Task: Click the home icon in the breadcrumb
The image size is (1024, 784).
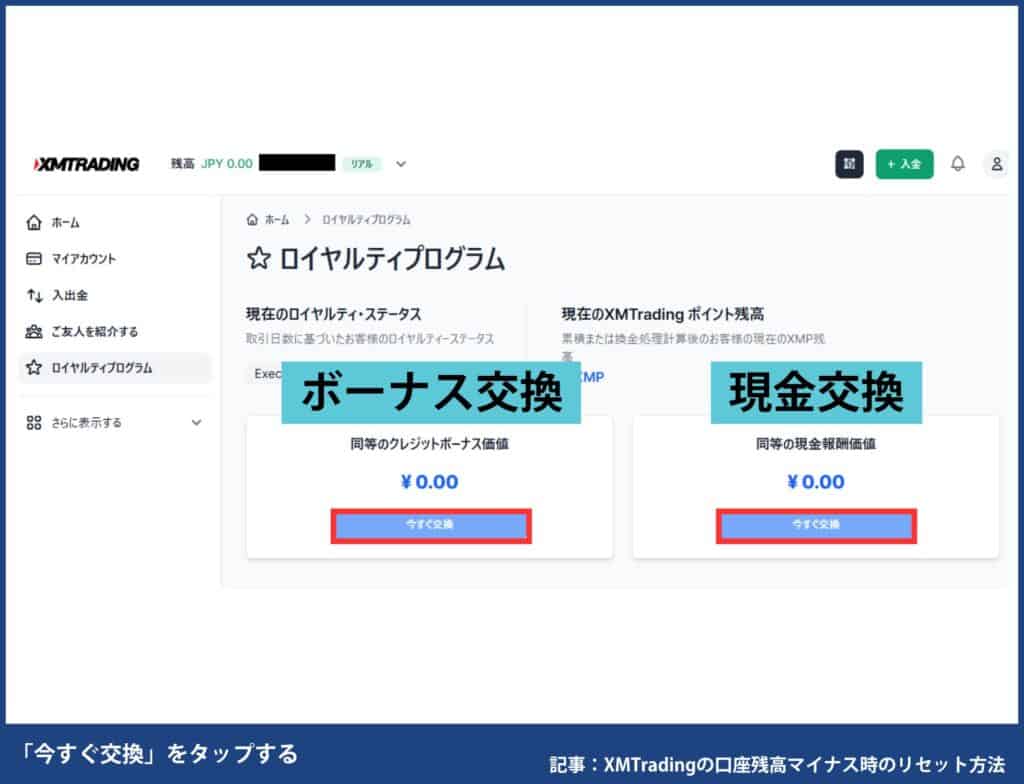Action: point(252,220)
